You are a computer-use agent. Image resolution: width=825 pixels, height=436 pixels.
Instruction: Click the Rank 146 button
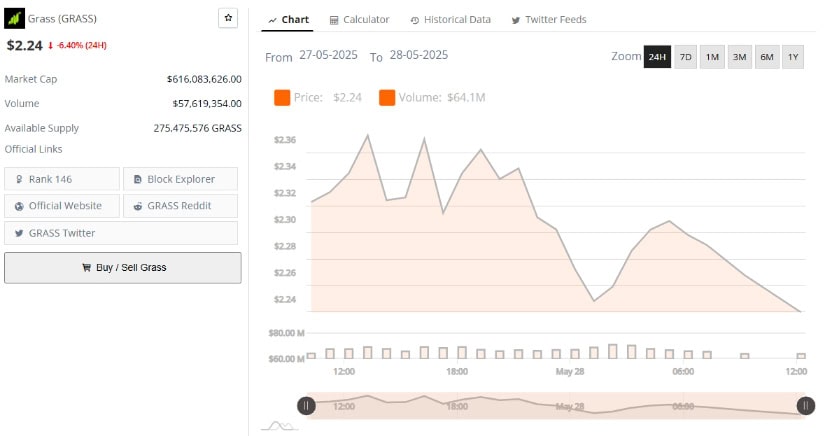[62, 179]
